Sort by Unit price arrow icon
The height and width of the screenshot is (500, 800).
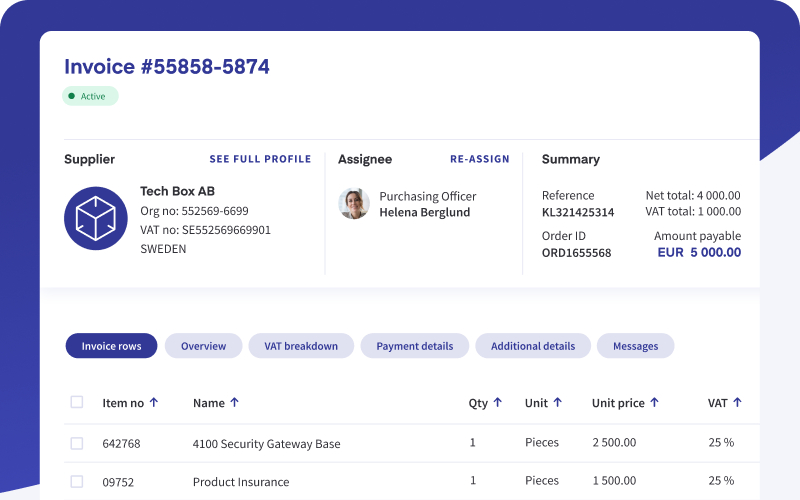tap(654, 403)
